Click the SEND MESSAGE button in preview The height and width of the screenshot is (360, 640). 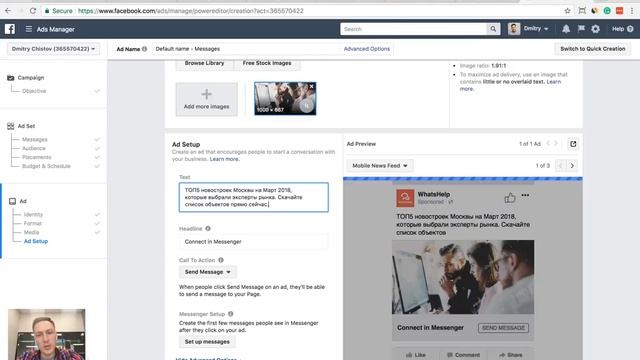(x=503, y=328)
